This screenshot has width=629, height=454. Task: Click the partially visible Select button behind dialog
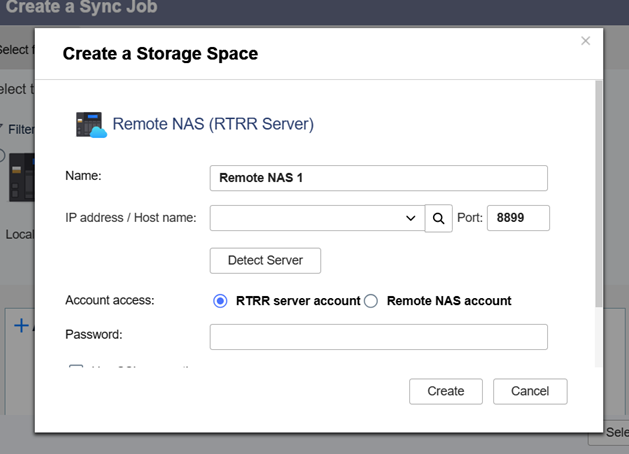click(616, 433)
